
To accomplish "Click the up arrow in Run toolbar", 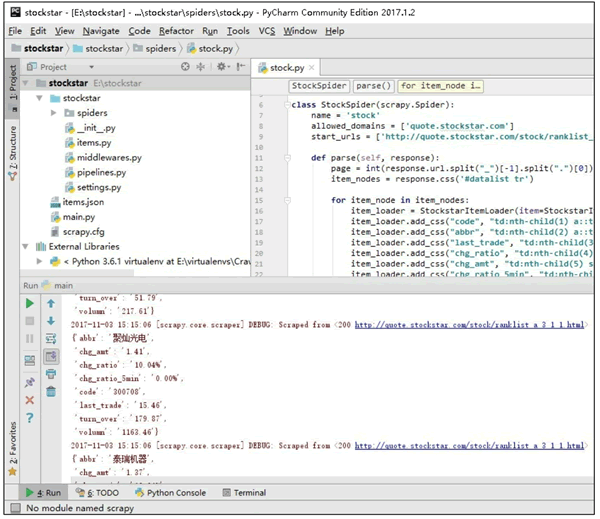I will pyautogui.click(x=51, y=304).
